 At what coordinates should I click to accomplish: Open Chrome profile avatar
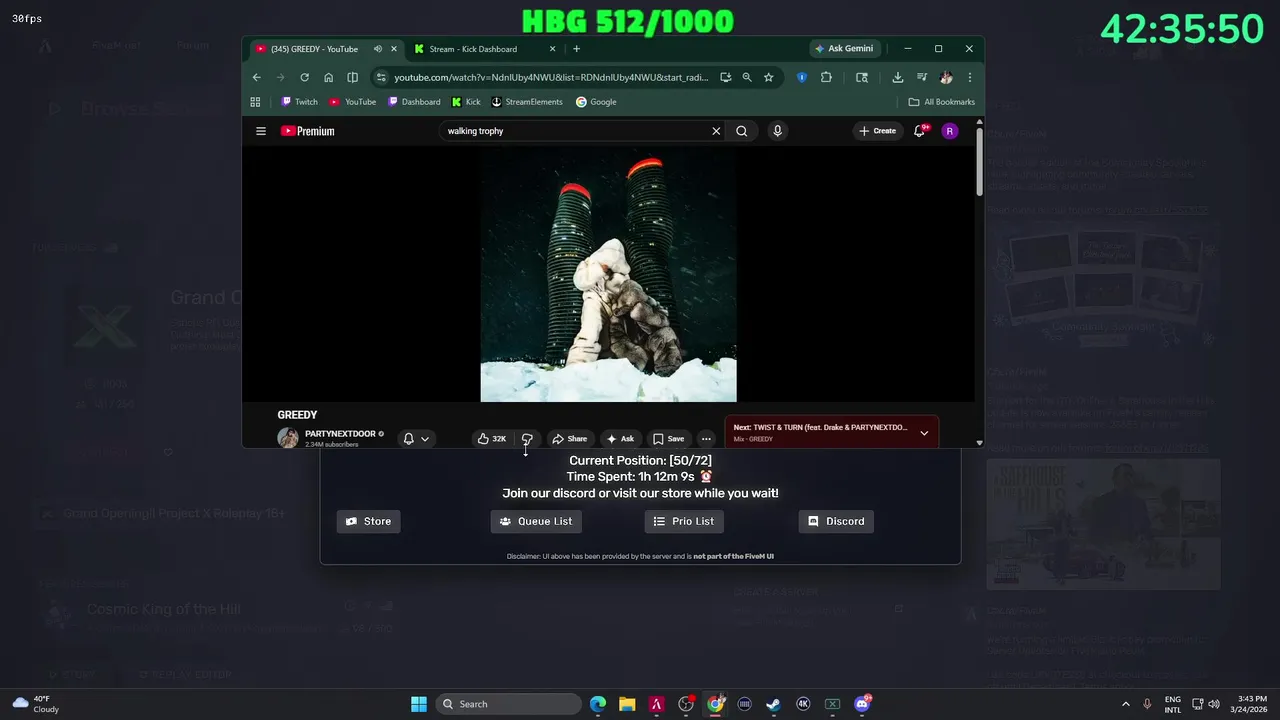[946, 77]
